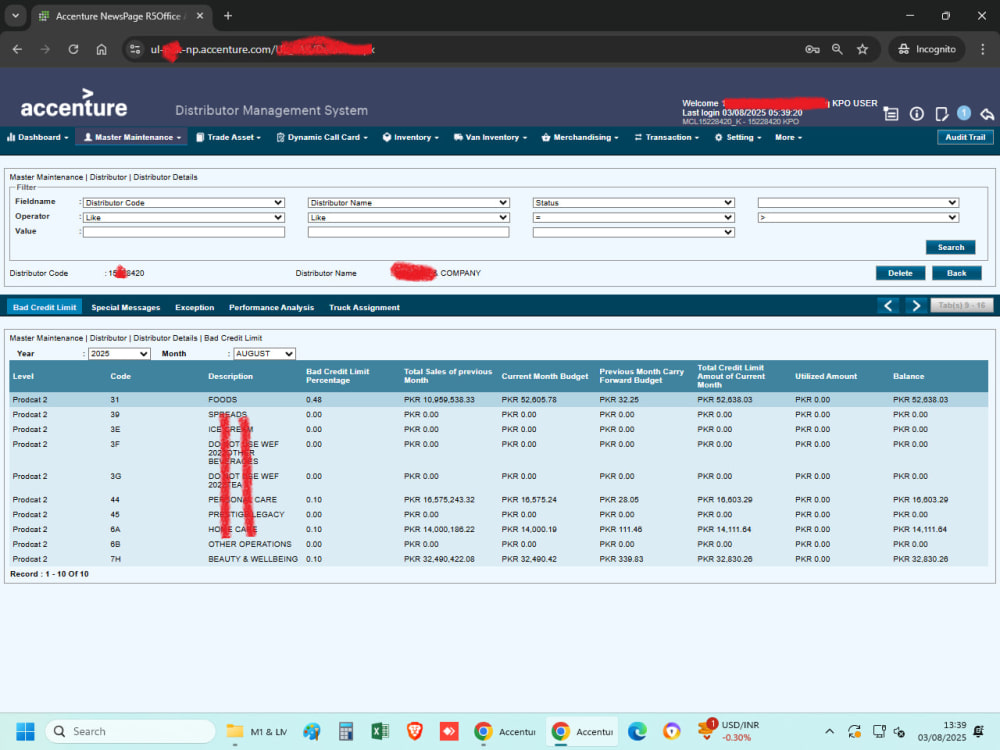1000x750 pixels.
Task: Open Brave browser from taskbar
Action: coord(415,732)
